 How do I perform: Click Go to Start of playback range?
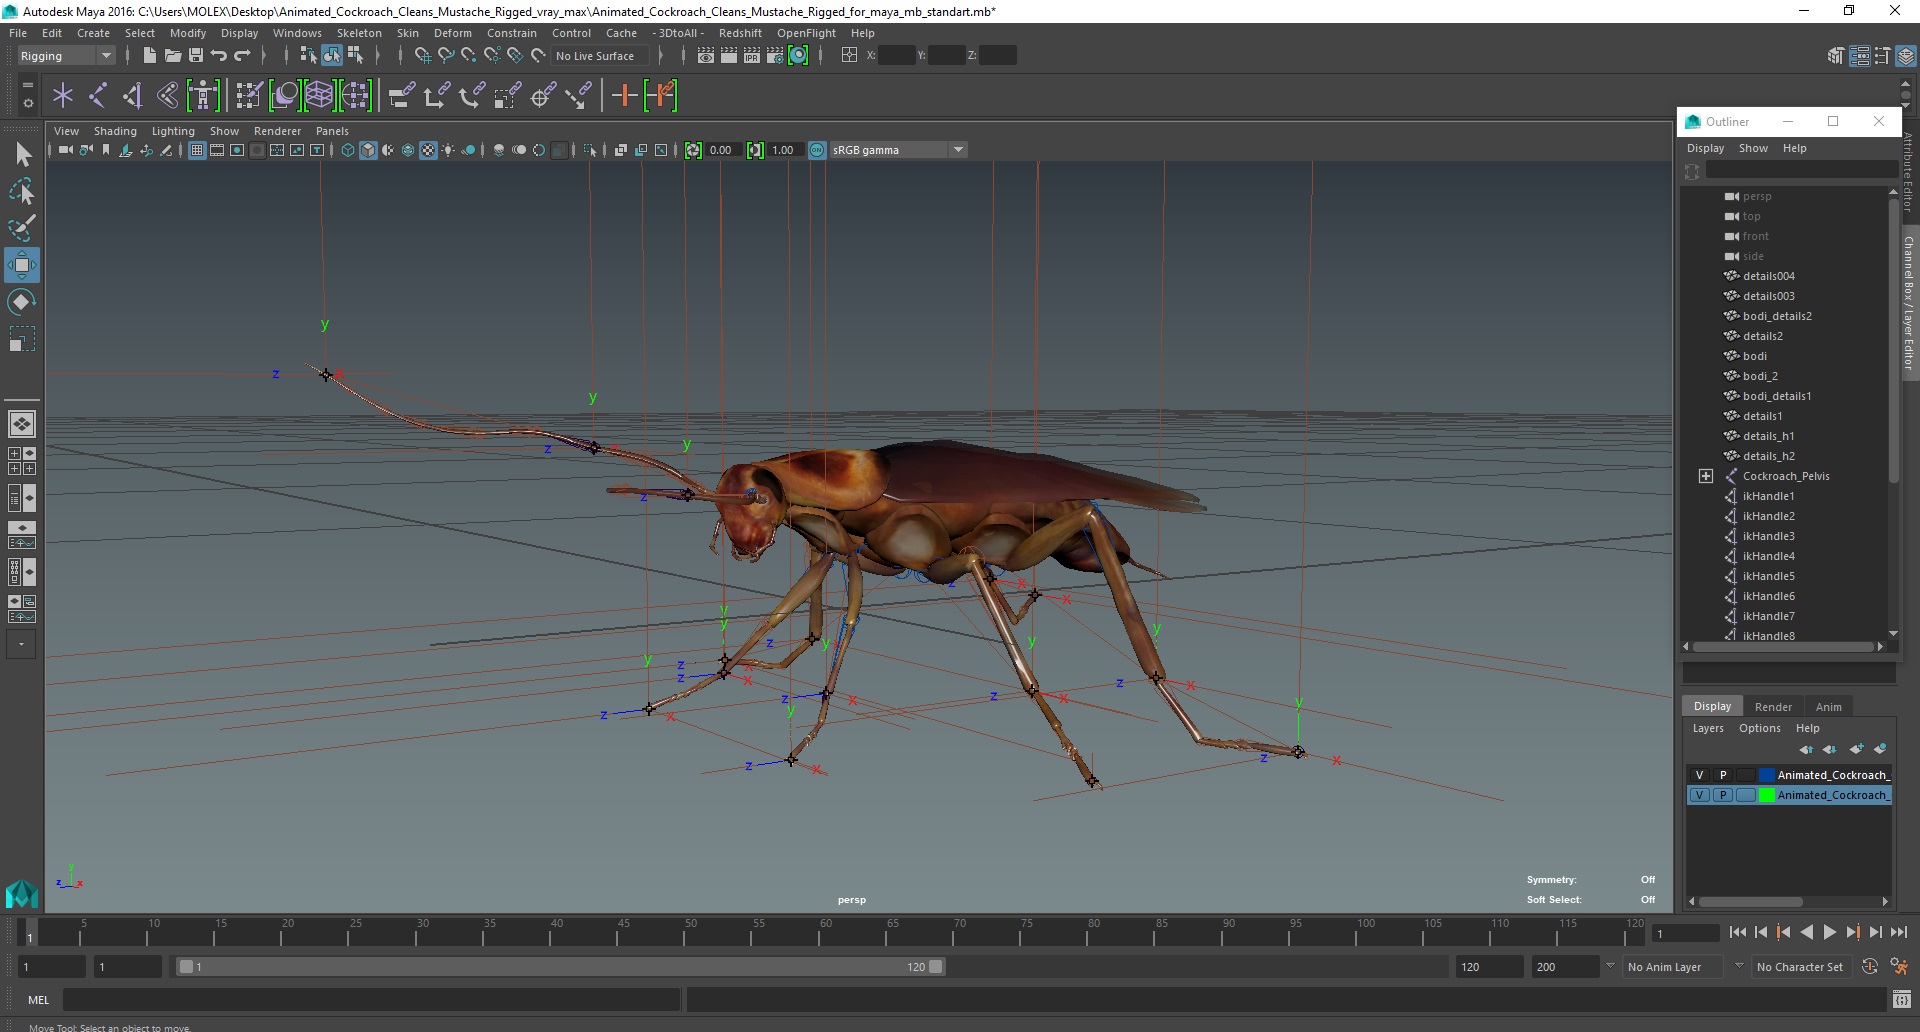click(x=1738, y=932)
